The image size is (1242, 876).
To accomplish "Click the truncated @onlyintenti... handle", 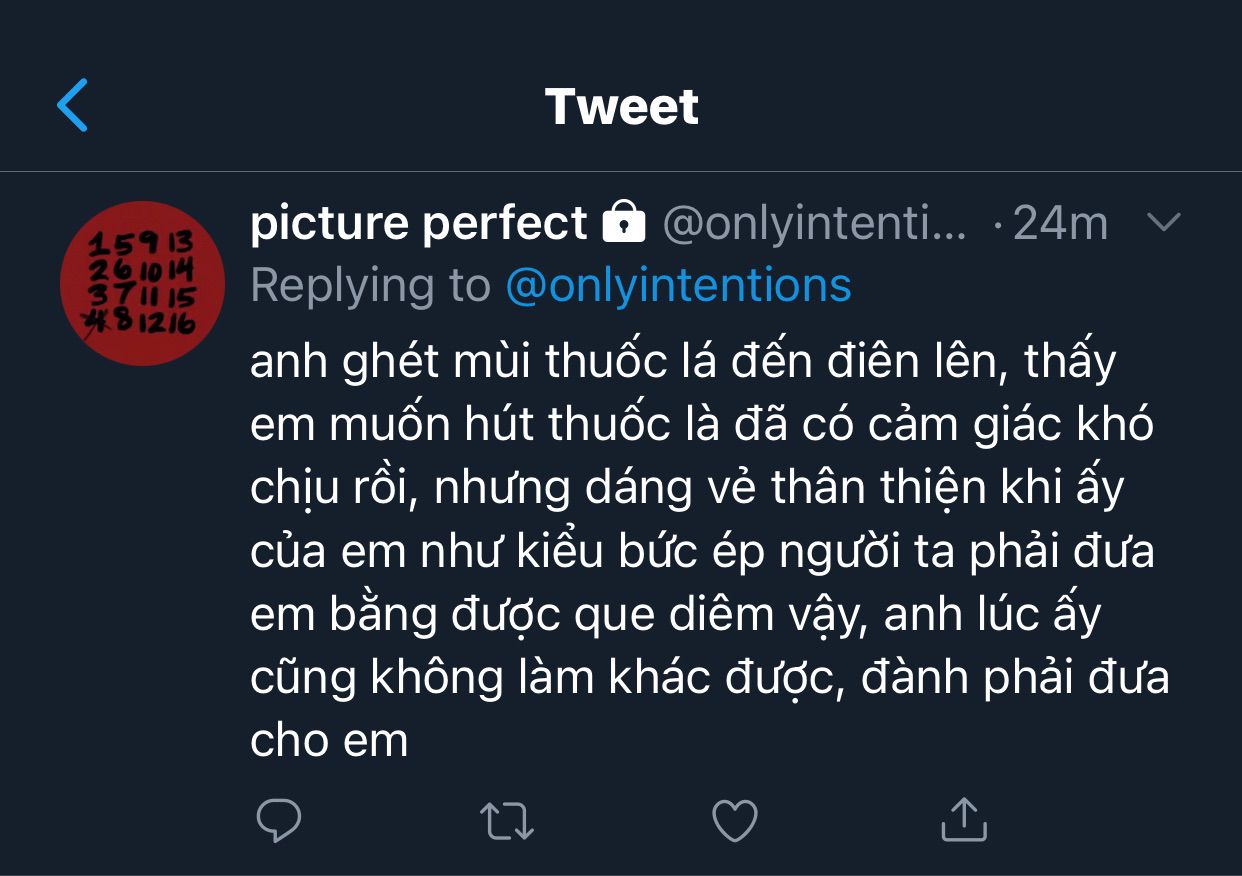I will tap(814, 223).
